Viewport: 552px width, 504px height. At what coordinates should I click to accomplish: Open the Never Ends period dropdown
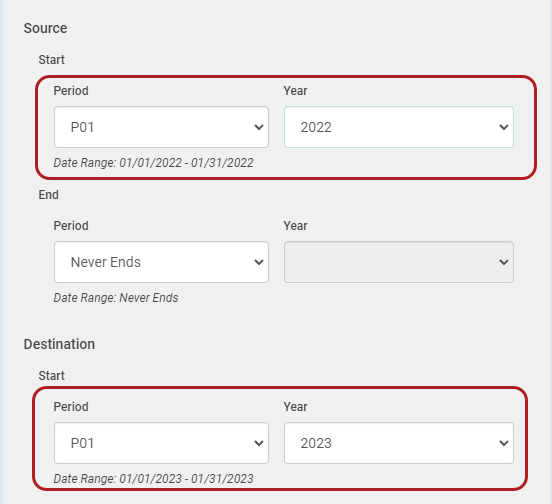pyautogui.click(x=161, y=262)
